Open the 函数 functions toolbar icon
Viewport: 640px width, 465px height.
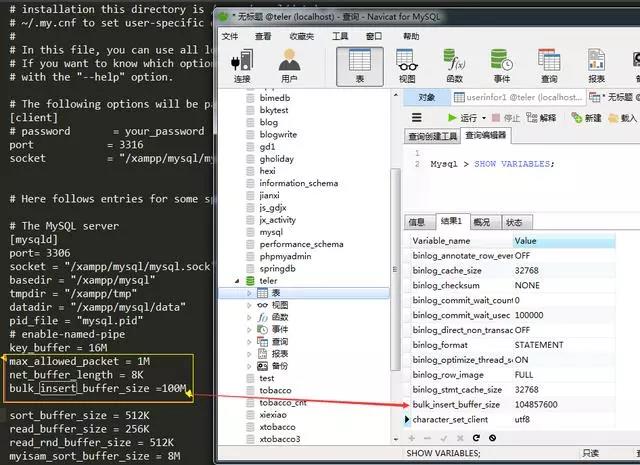pos(454,66)
